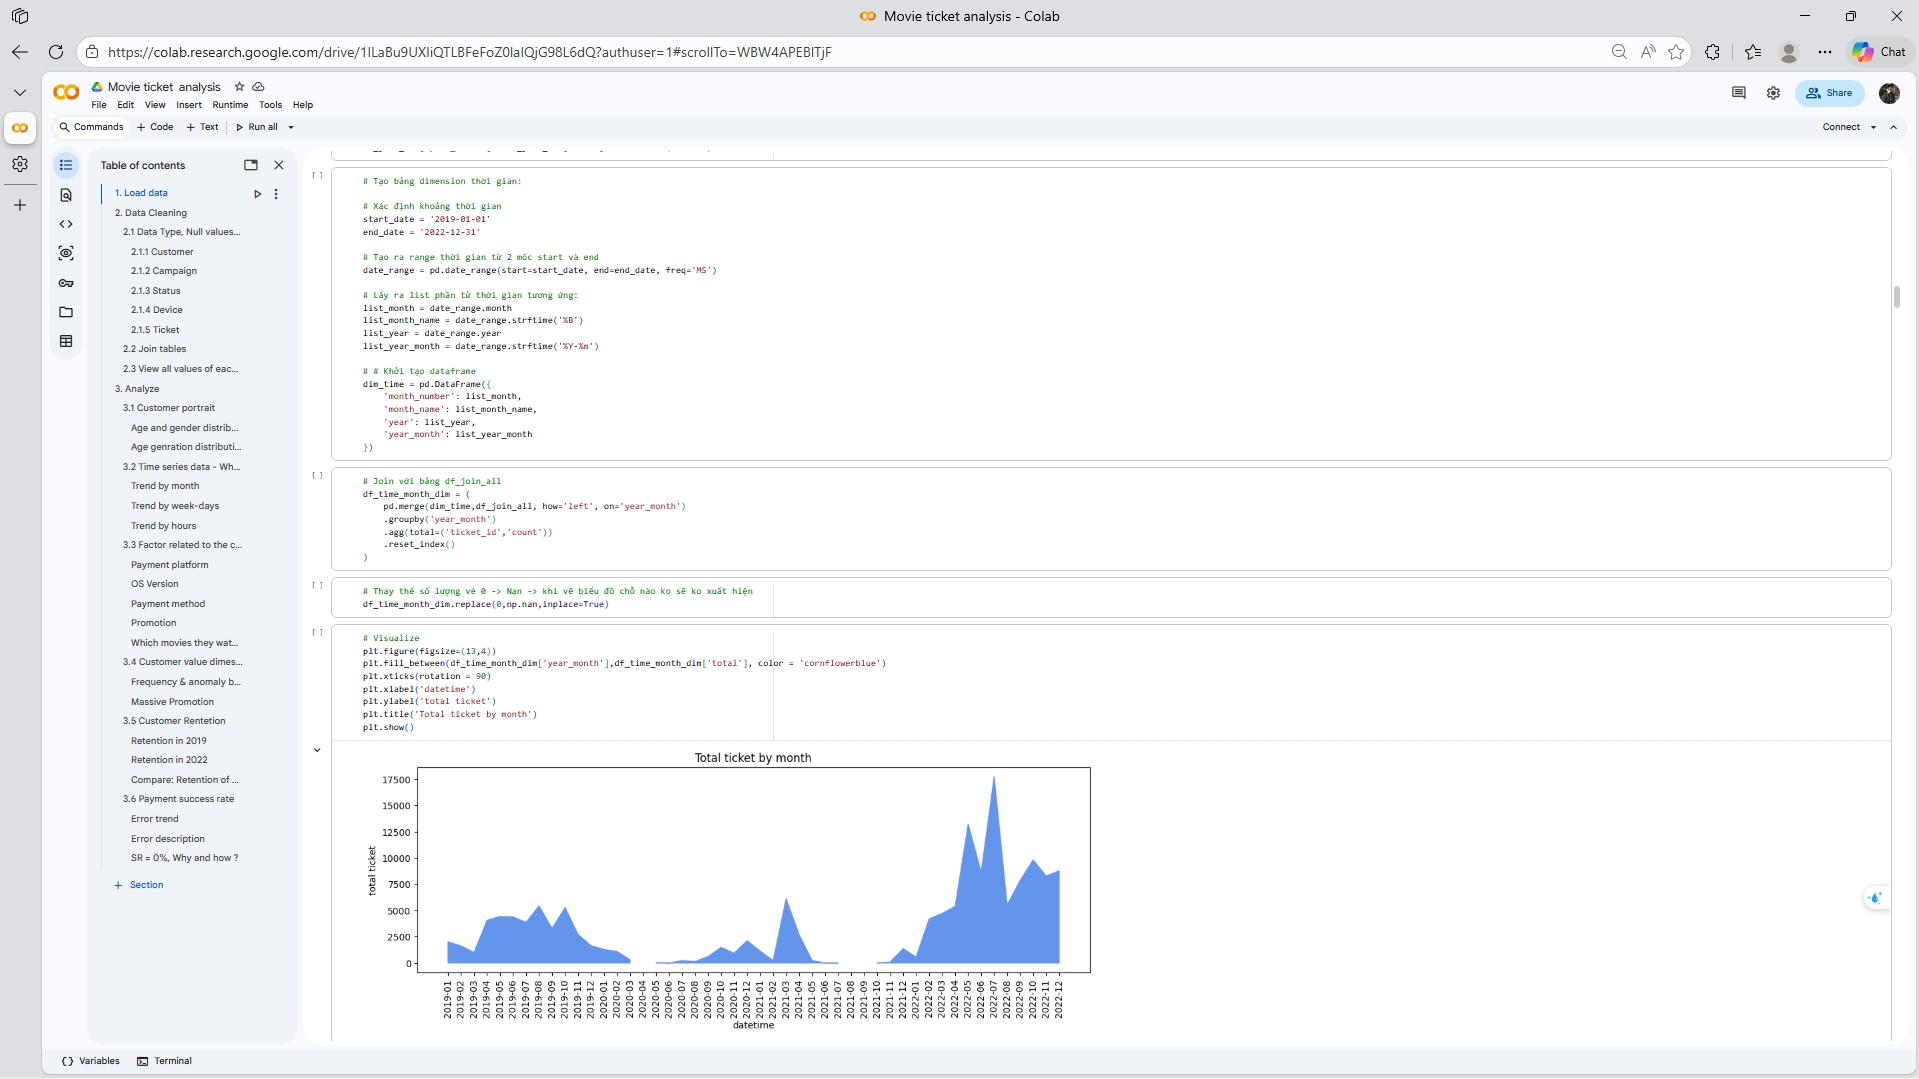1919x1079 pixels.
Task: Open the code snippets panel icon
Action: pyautogui.click(x=66, y=224)
